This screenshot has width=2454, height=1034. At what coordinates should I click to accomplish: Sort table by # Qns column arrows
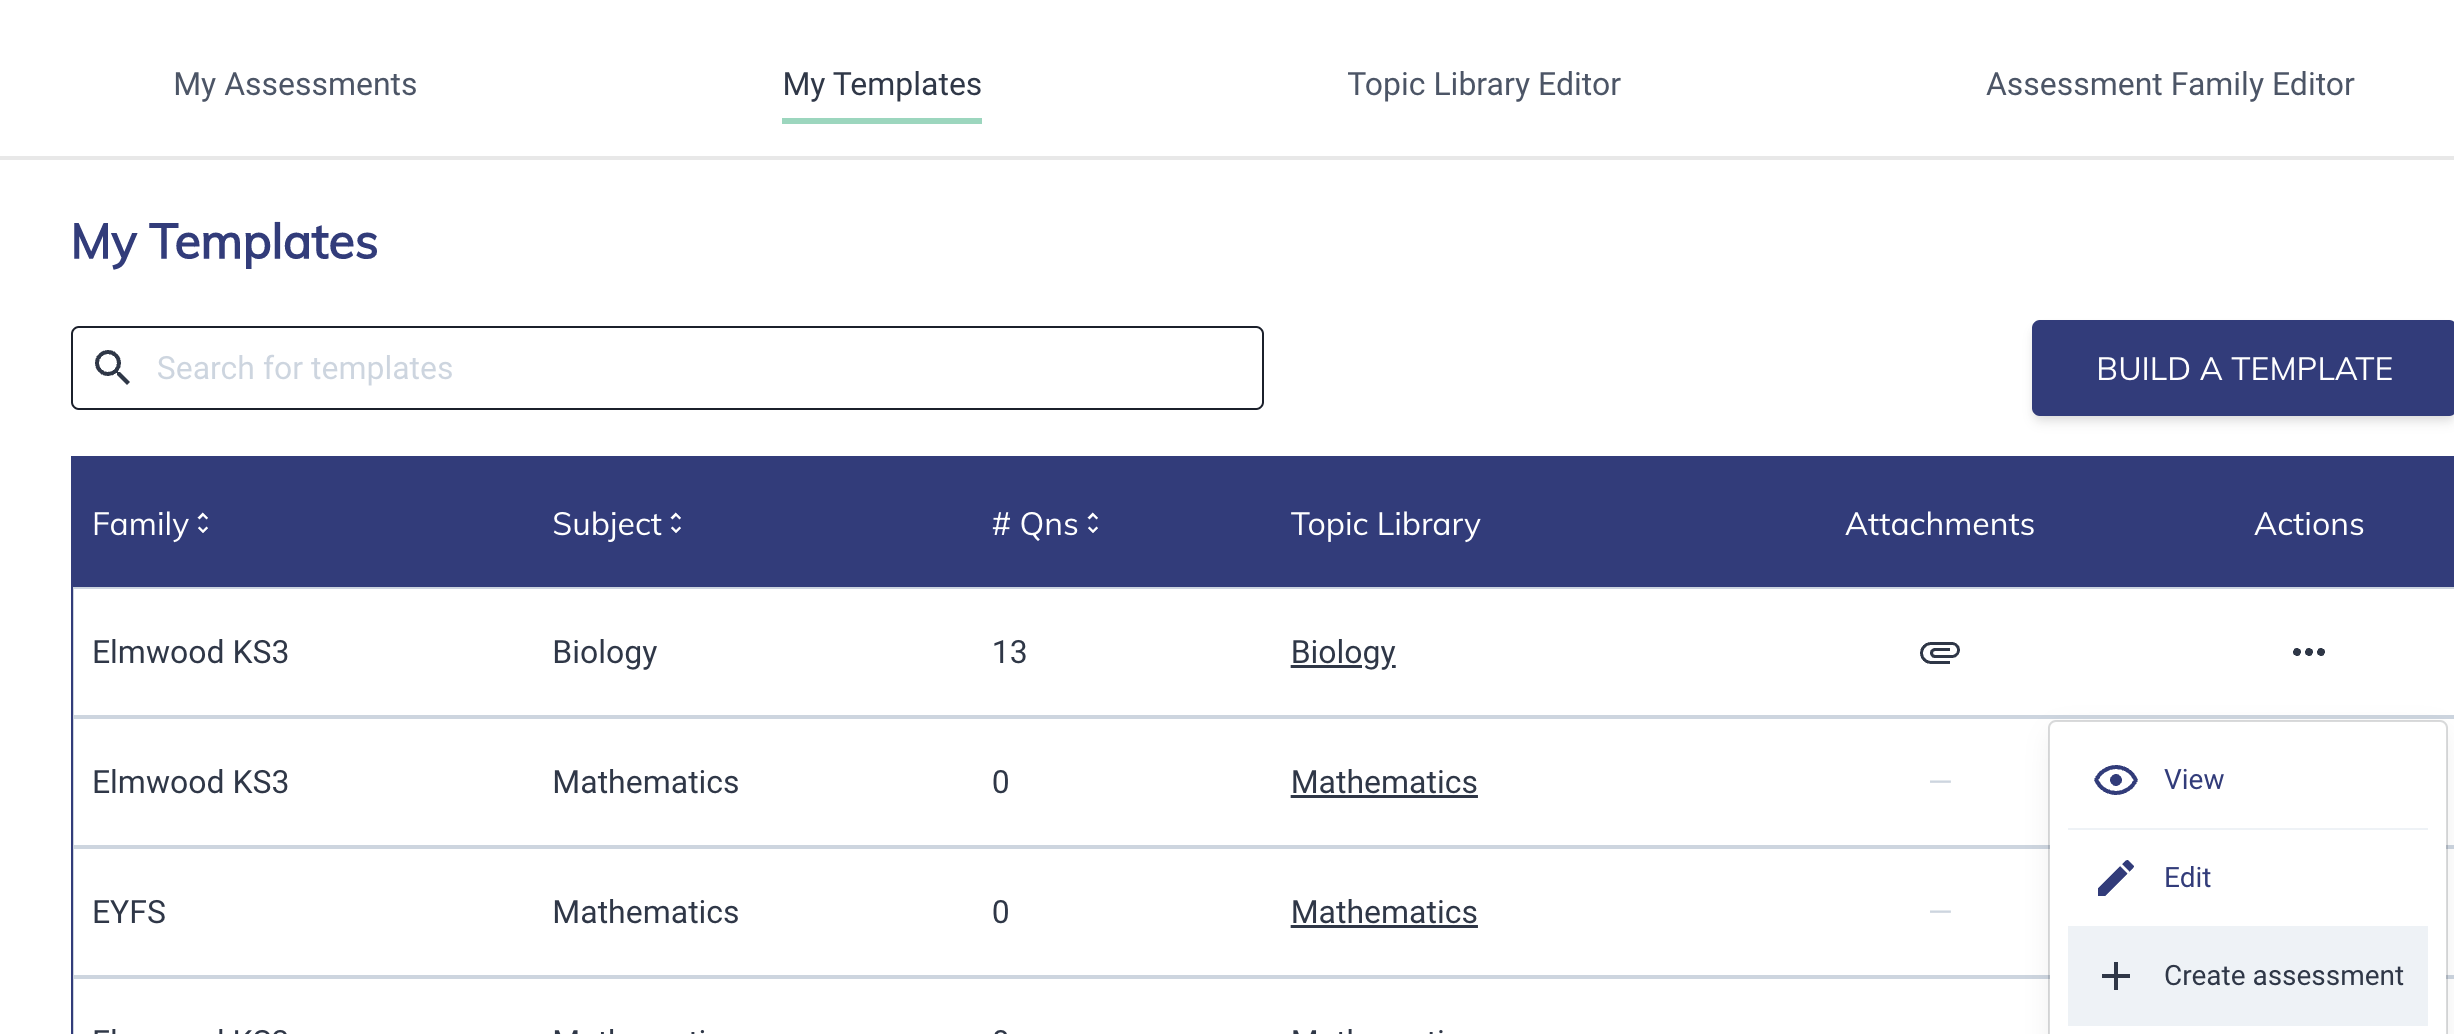click(x=1093, y=524)
